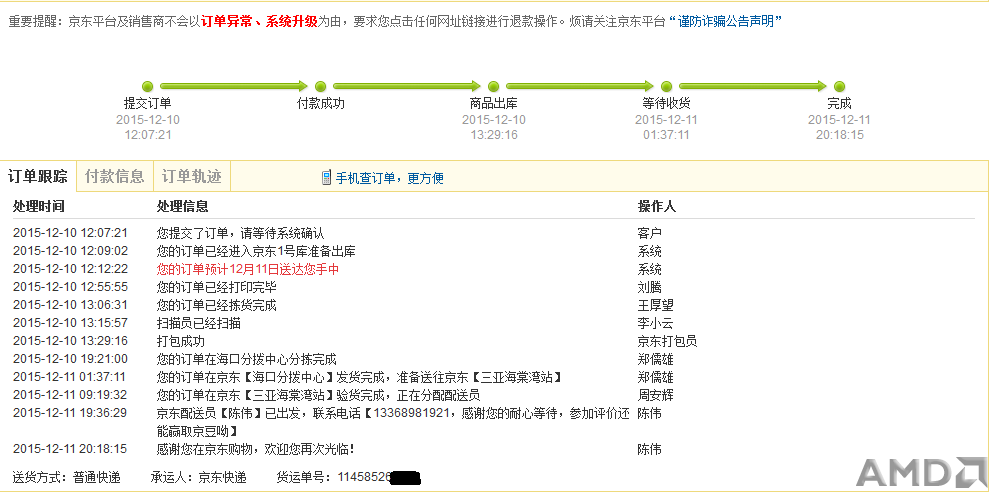Click the operator name 王厚望
The width and height of the screenshot is (993, 493).
[x=655, y=305]
